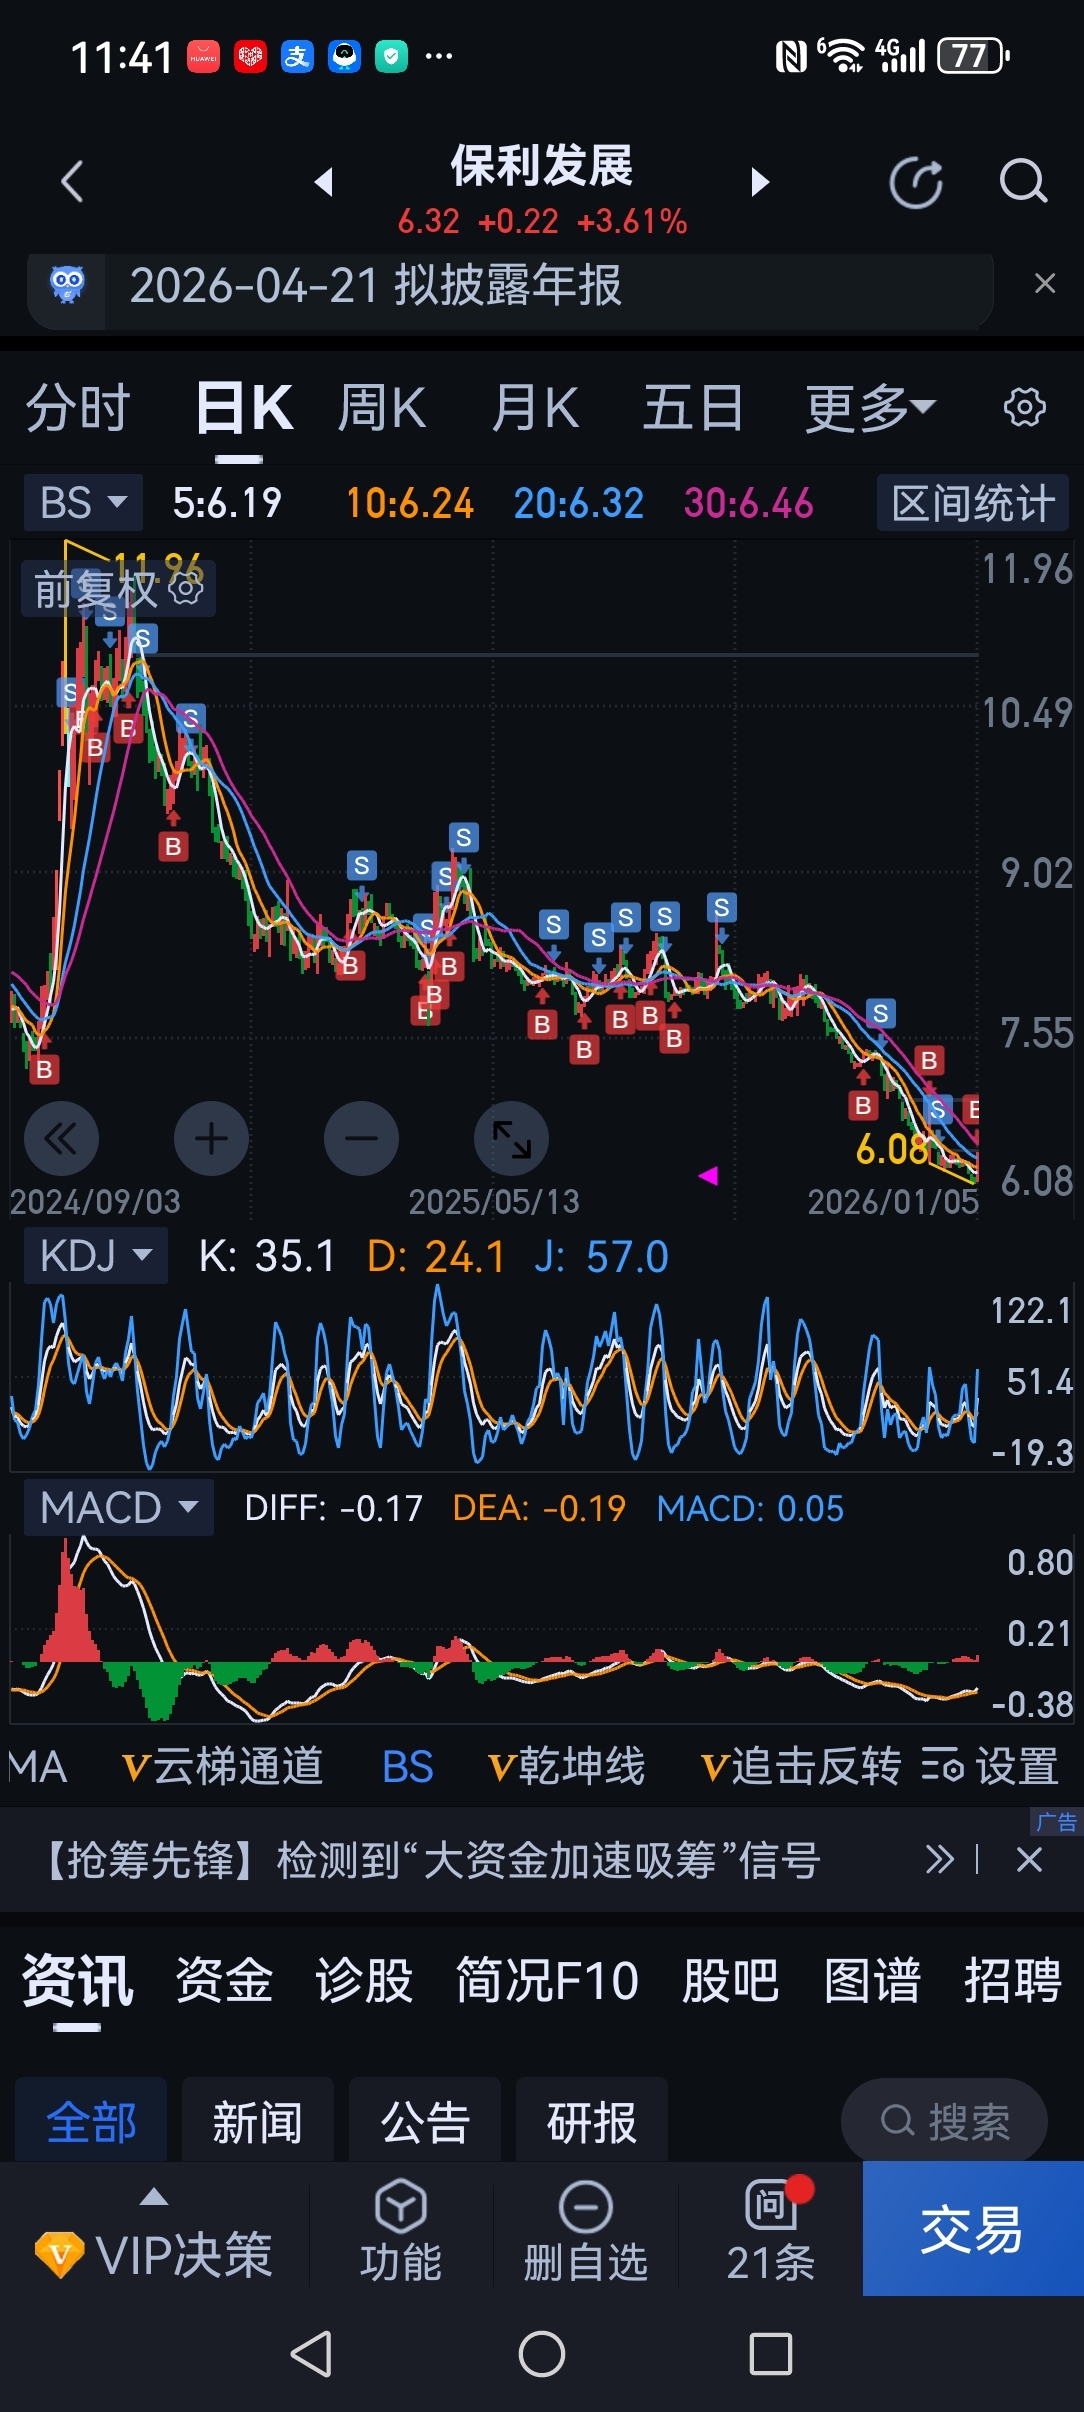The height and width of the screenshot is (2412, 1084).
Task: Filter news by 新闻
Action: (258, 2122)
